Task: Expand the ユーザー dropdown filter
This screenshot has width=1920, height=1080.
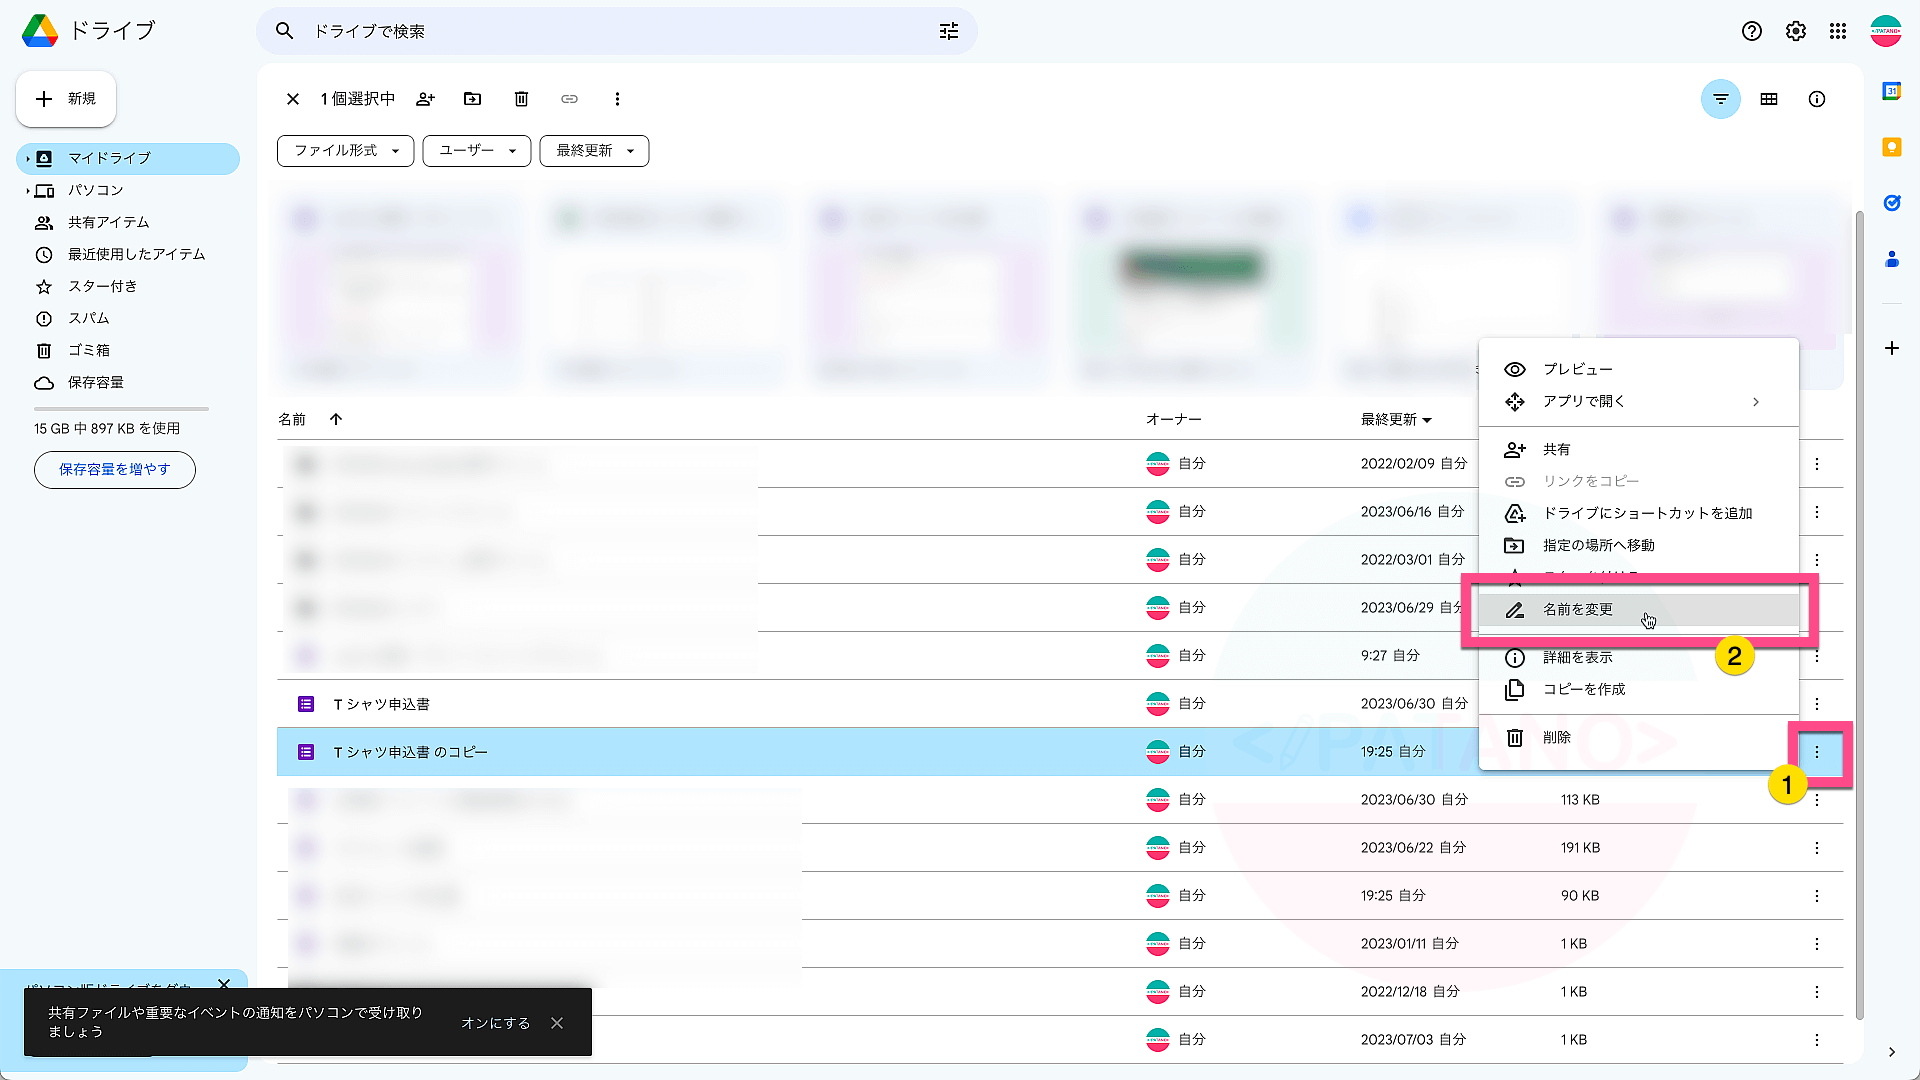Action: pos(475,150)
